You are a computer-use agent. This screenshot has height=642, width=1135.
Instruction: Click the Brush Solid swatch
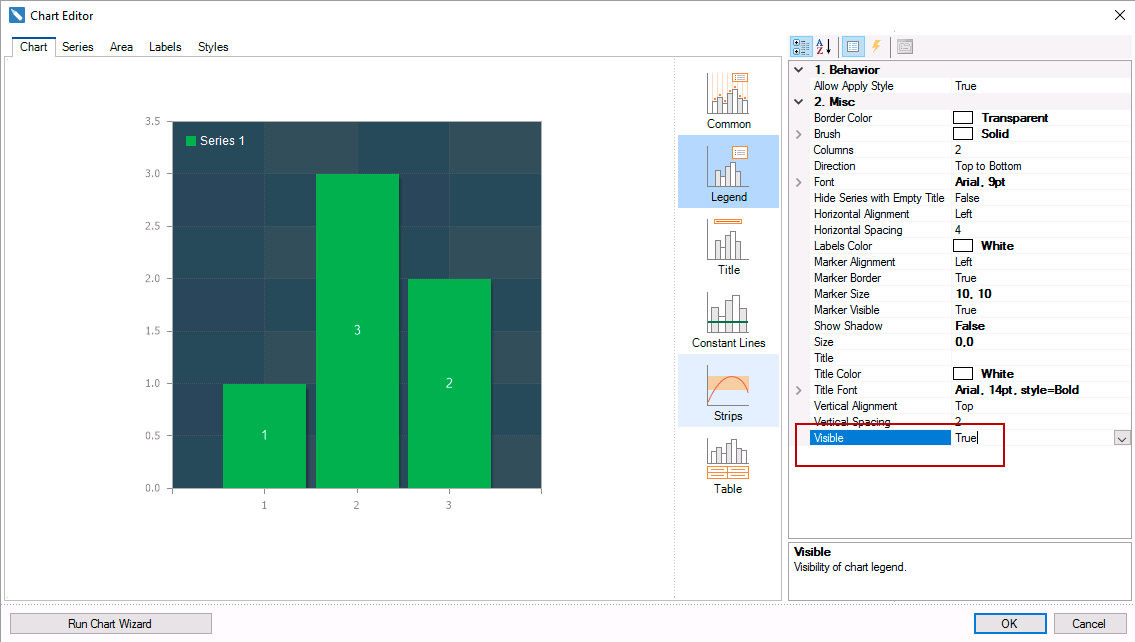coord(963,134)
